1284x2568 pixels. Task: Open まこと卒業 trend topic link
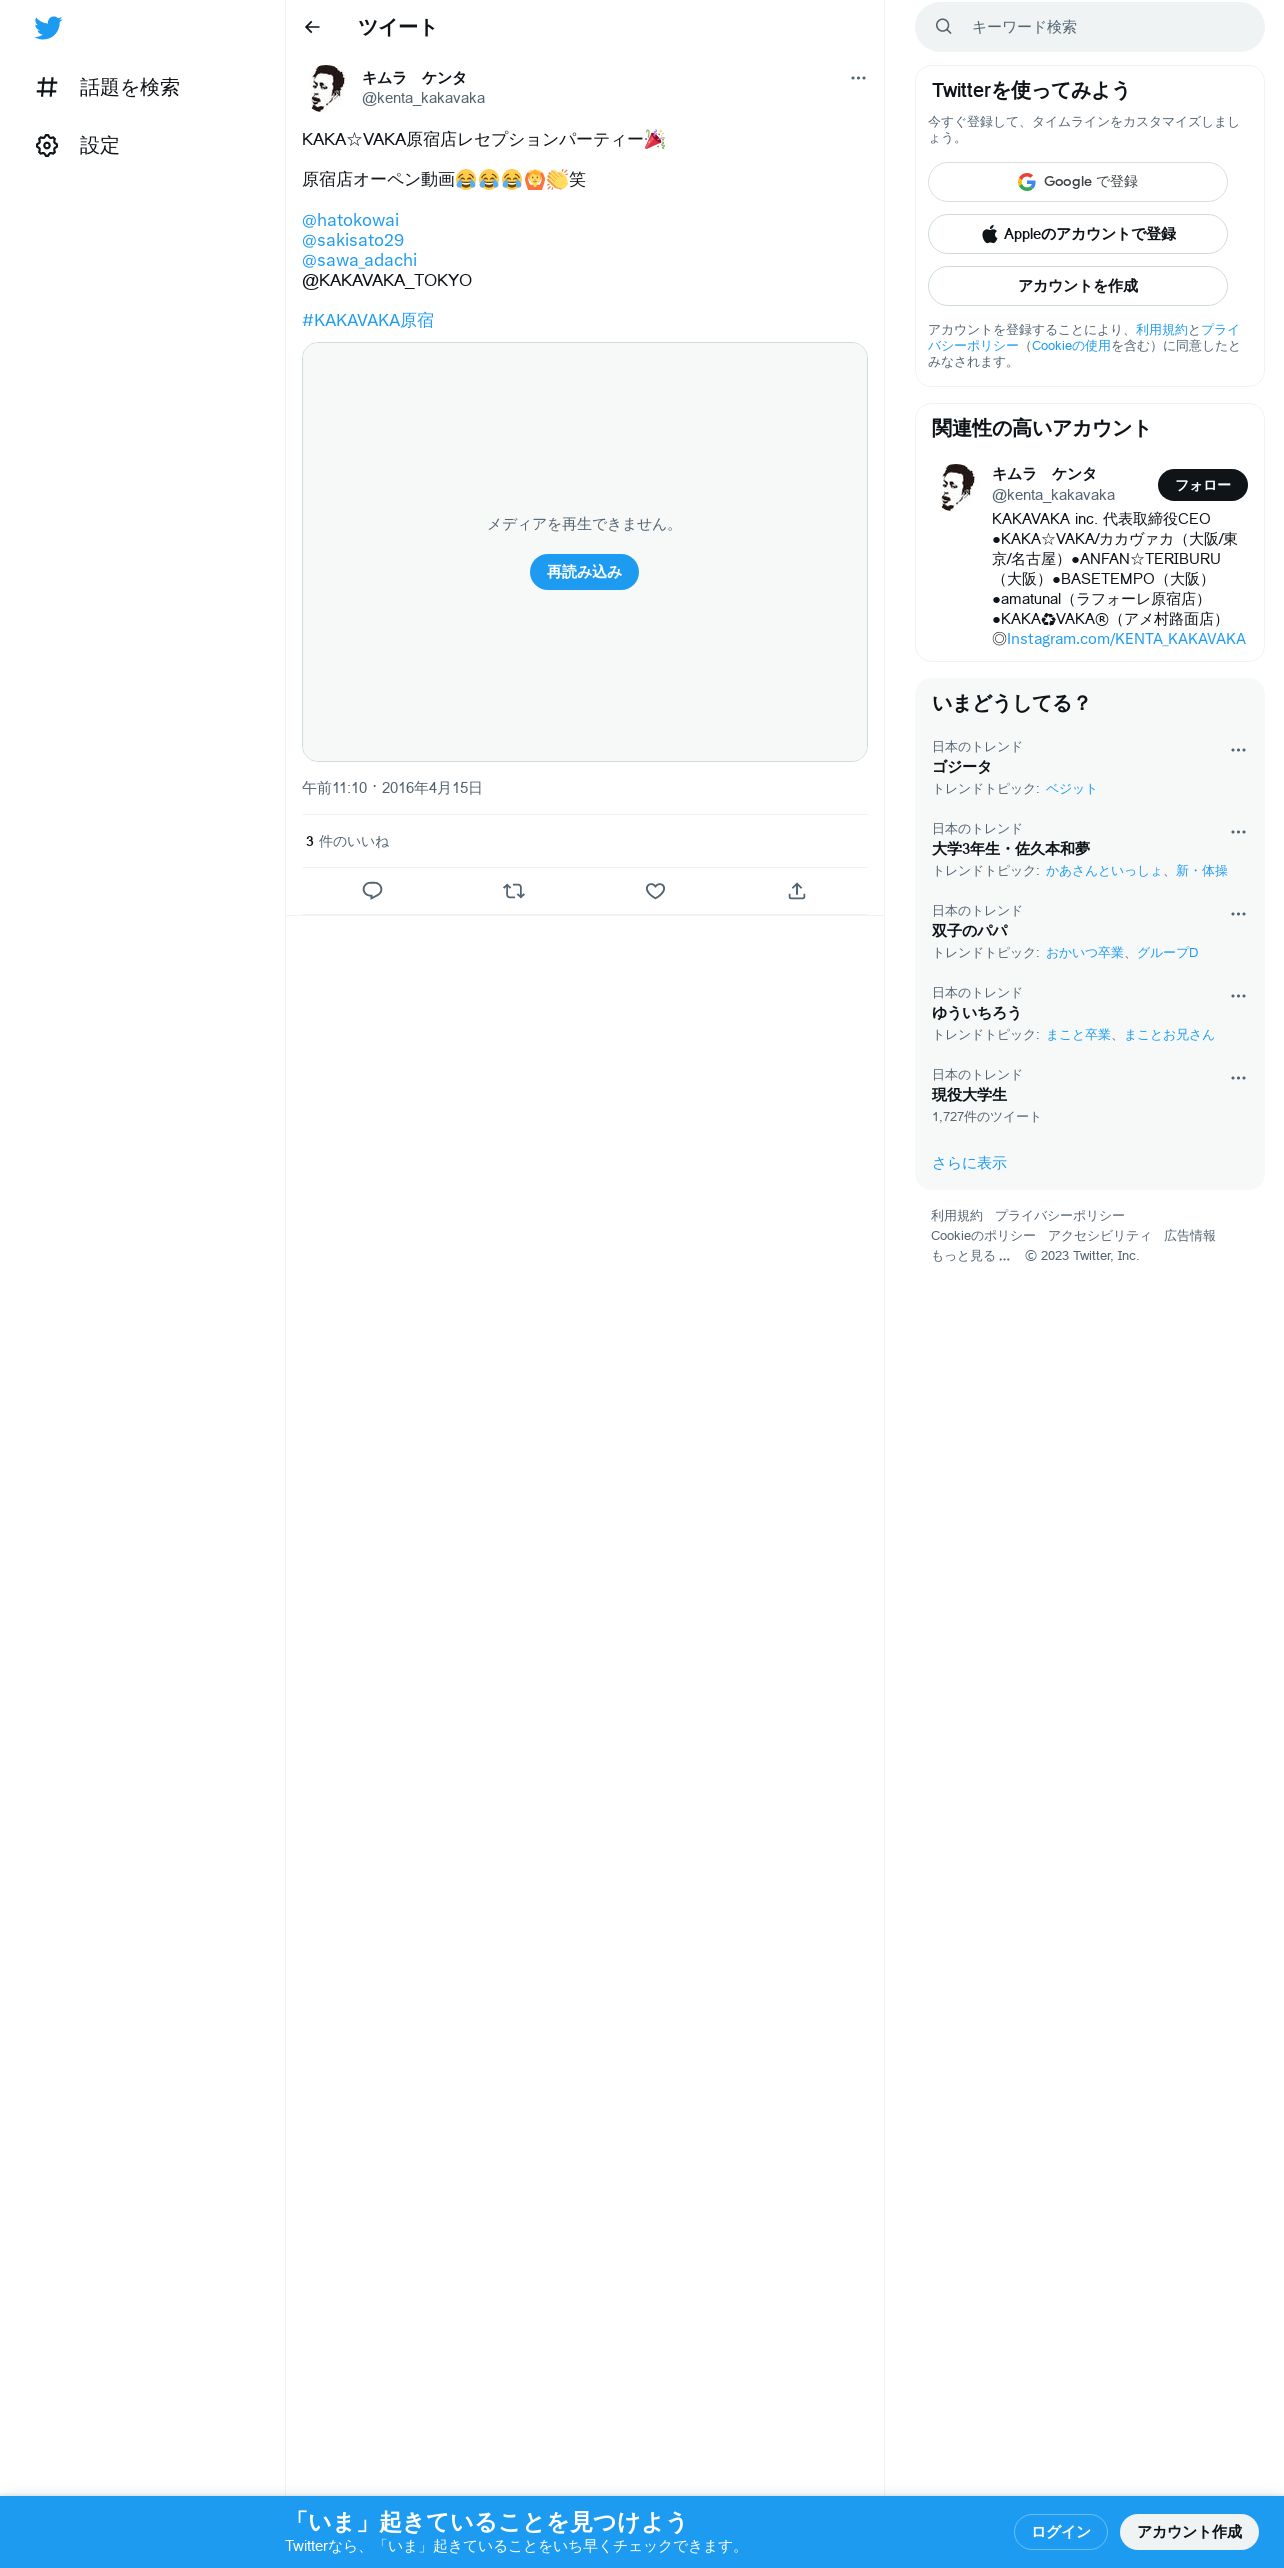[x=1078, y=1035]
